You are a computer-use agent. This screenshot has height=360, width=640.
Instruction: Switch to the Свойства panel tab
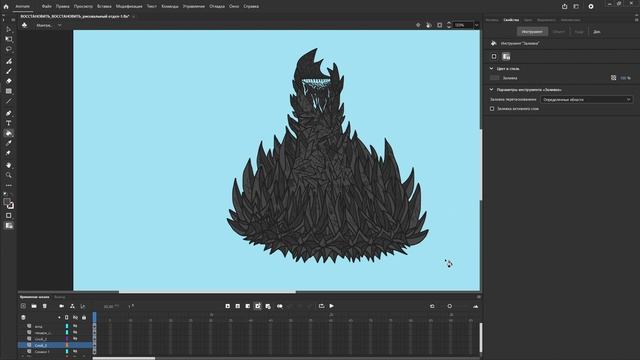pos(511,20)
